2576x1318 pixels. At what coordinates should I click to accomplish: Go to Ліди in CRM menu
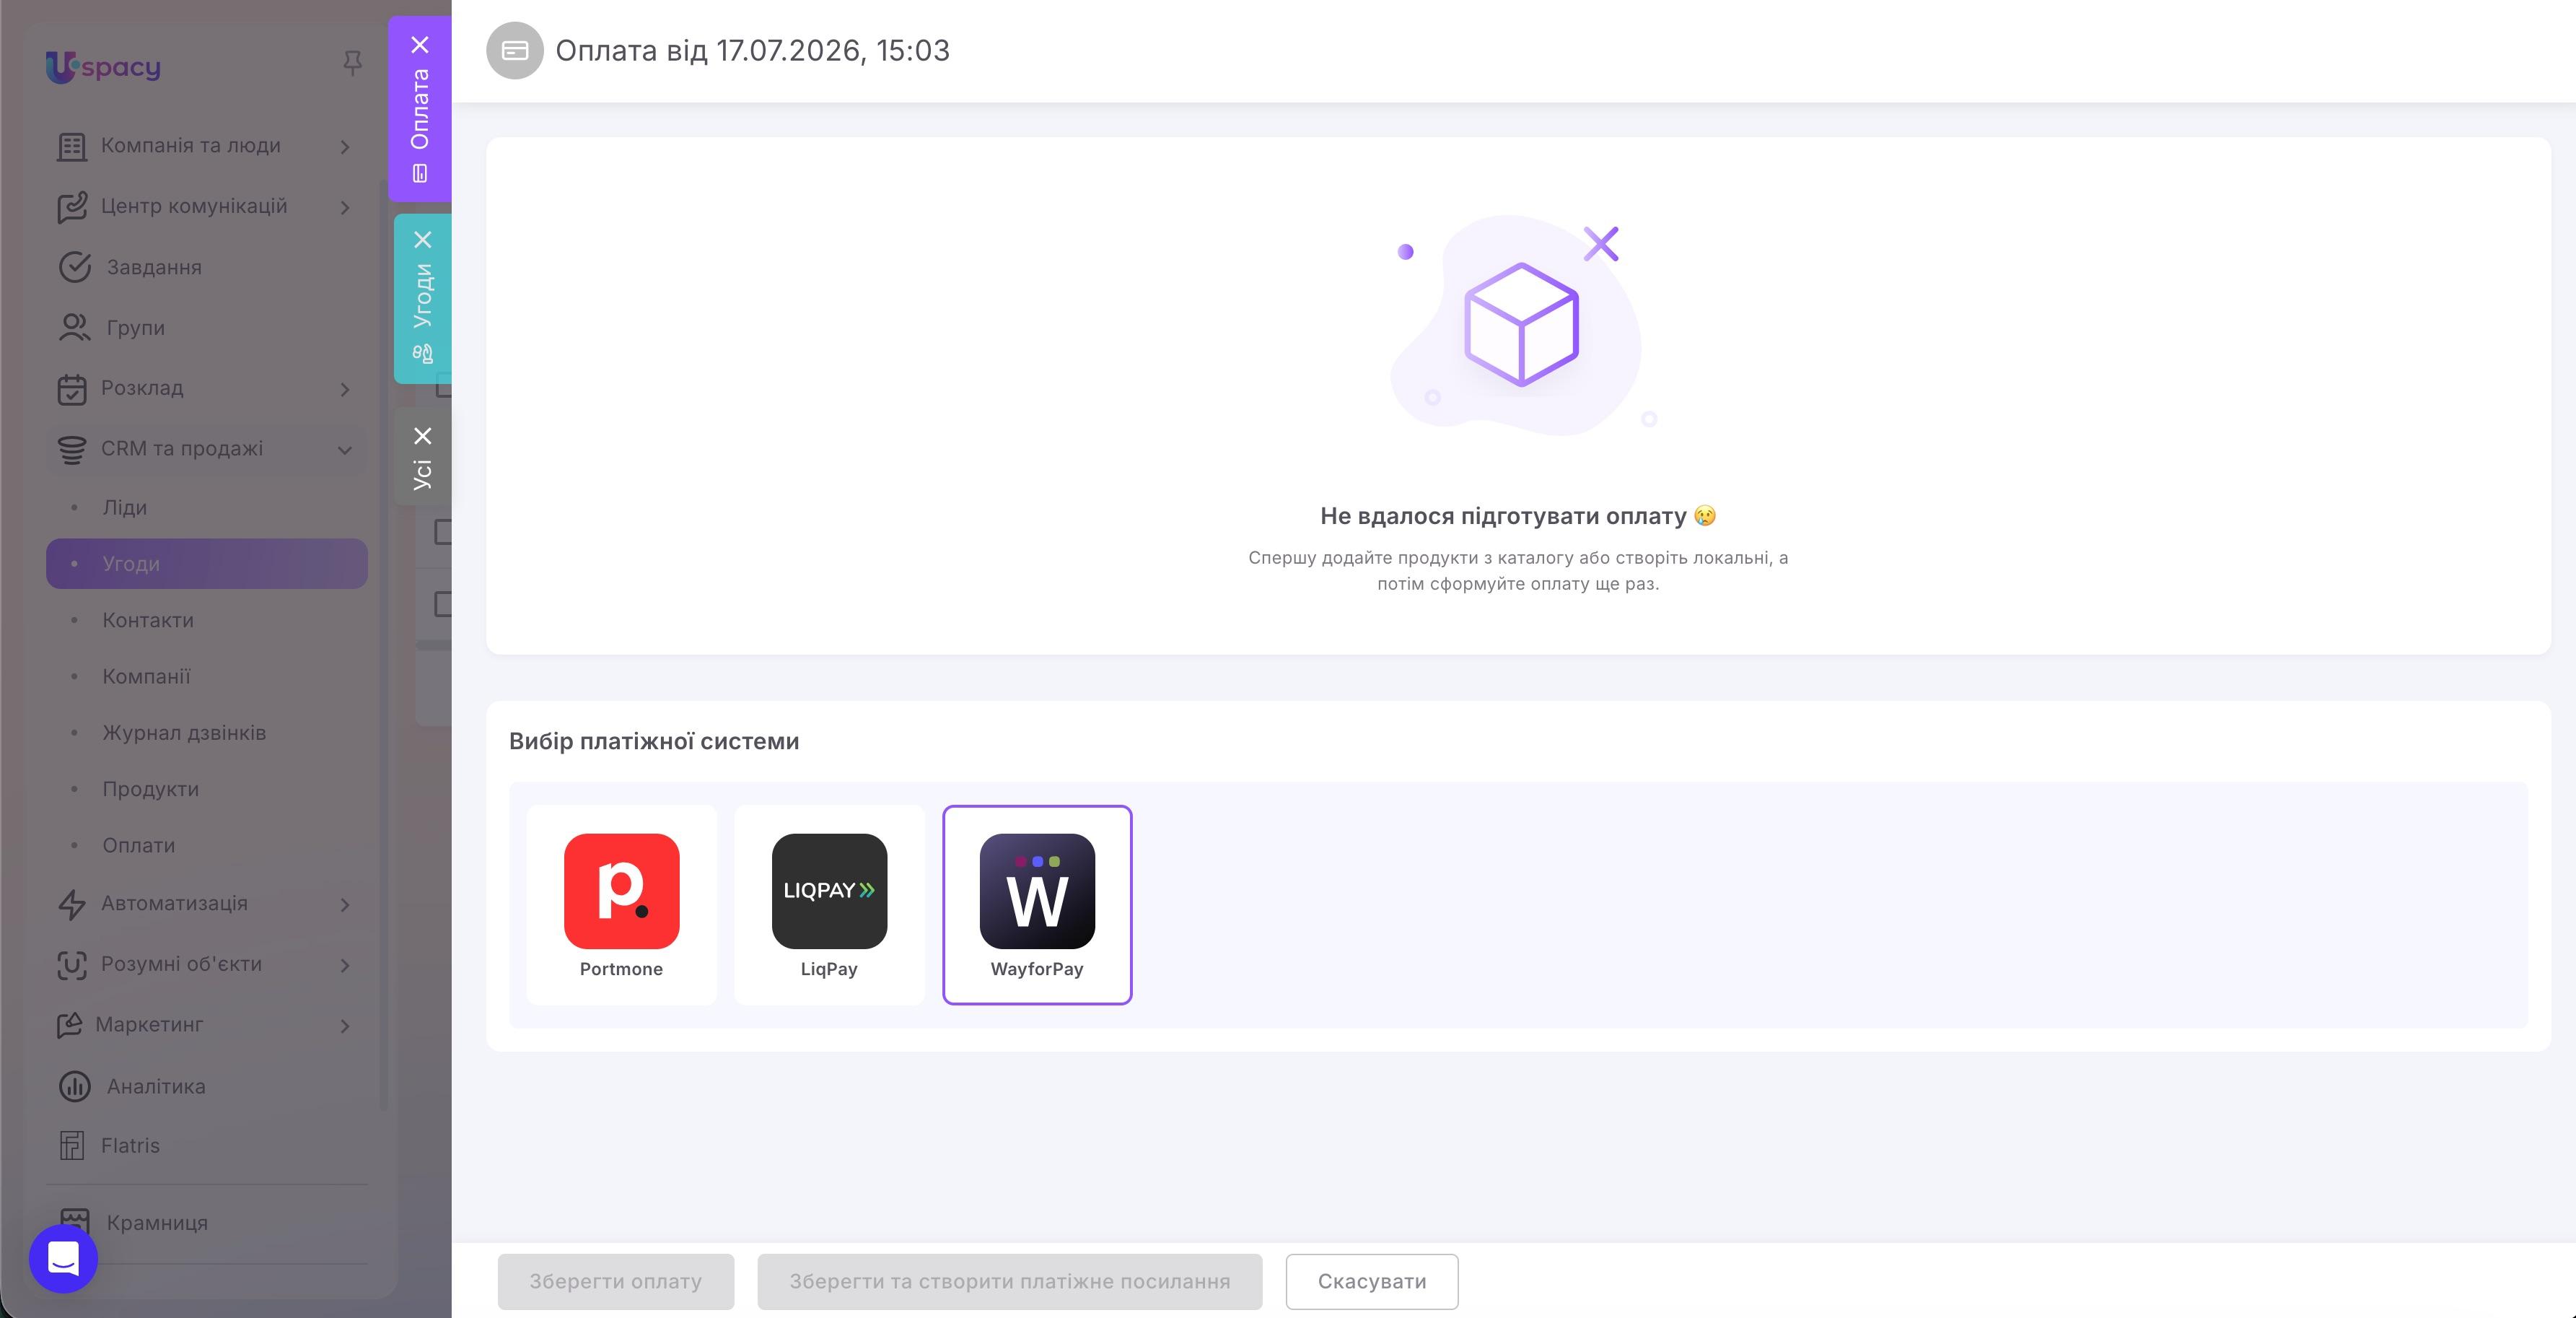tap(125, 507)
